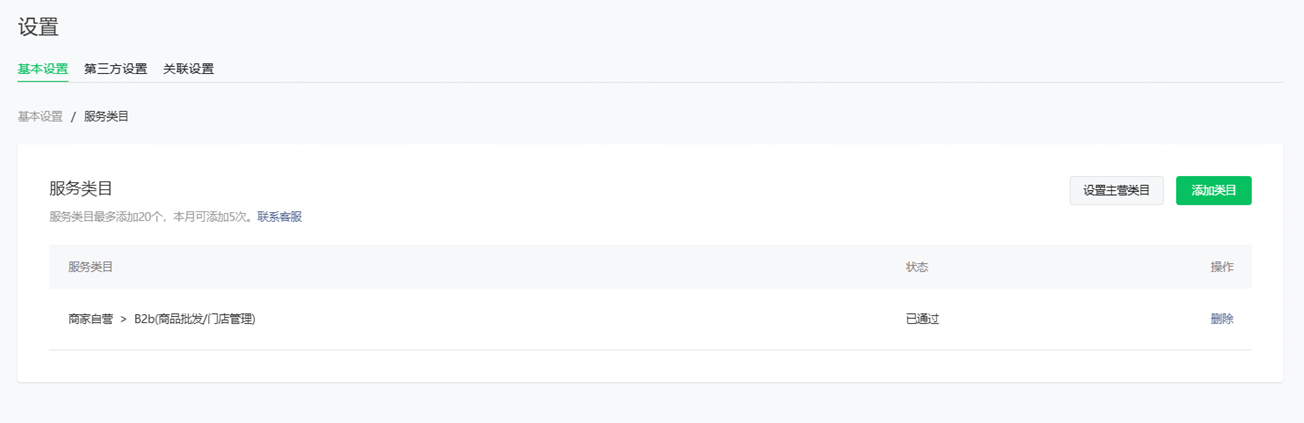This screenshot has height=423, width=1304.
Task: Click the B2b(商品批发/门店管理) category name
Action: (x=195, y=319)
